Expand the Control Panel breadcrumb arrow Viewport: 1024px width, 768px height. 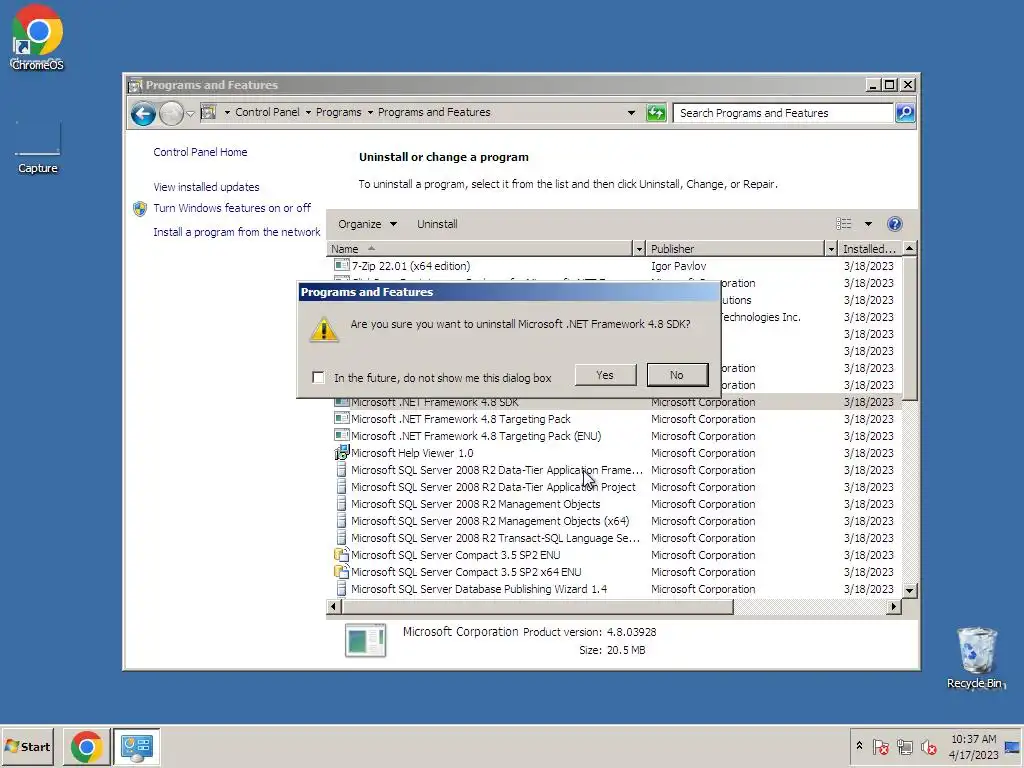click(x=308, y=112)
